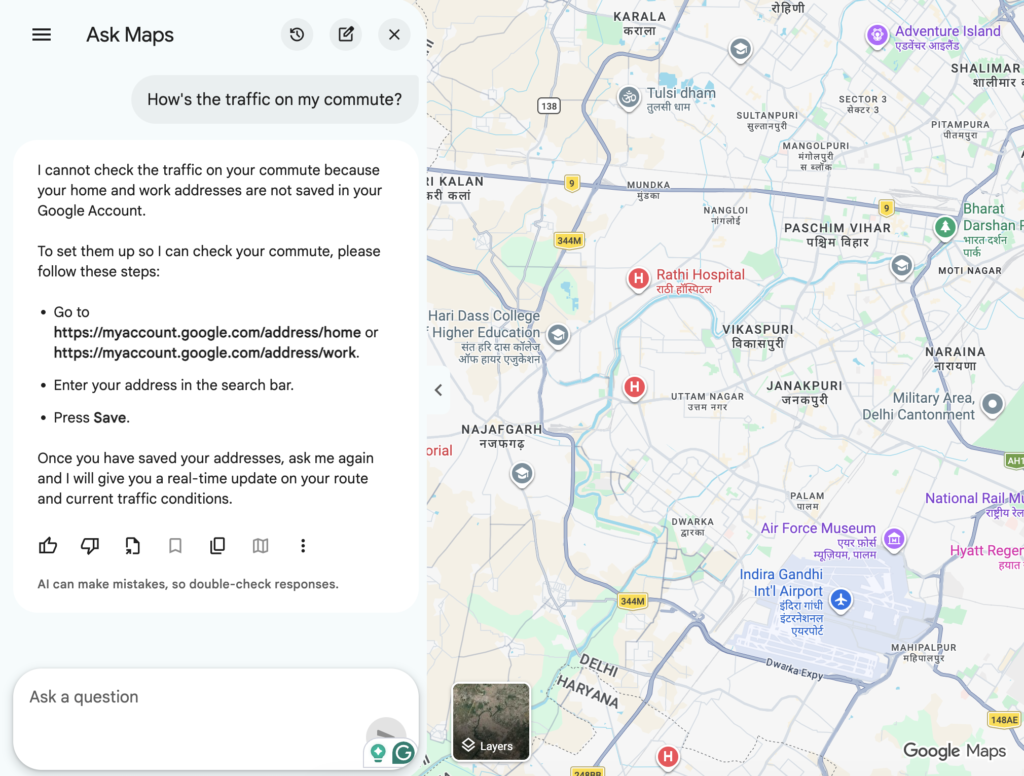Select hospital marker near Uttam Nagar
The image size is (1024, 776).
tap(634, 387)
